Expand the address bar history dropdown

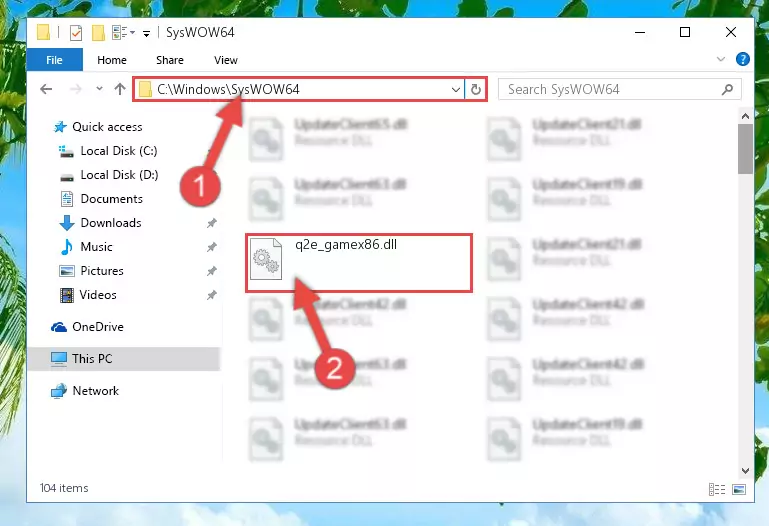point(456,89)
